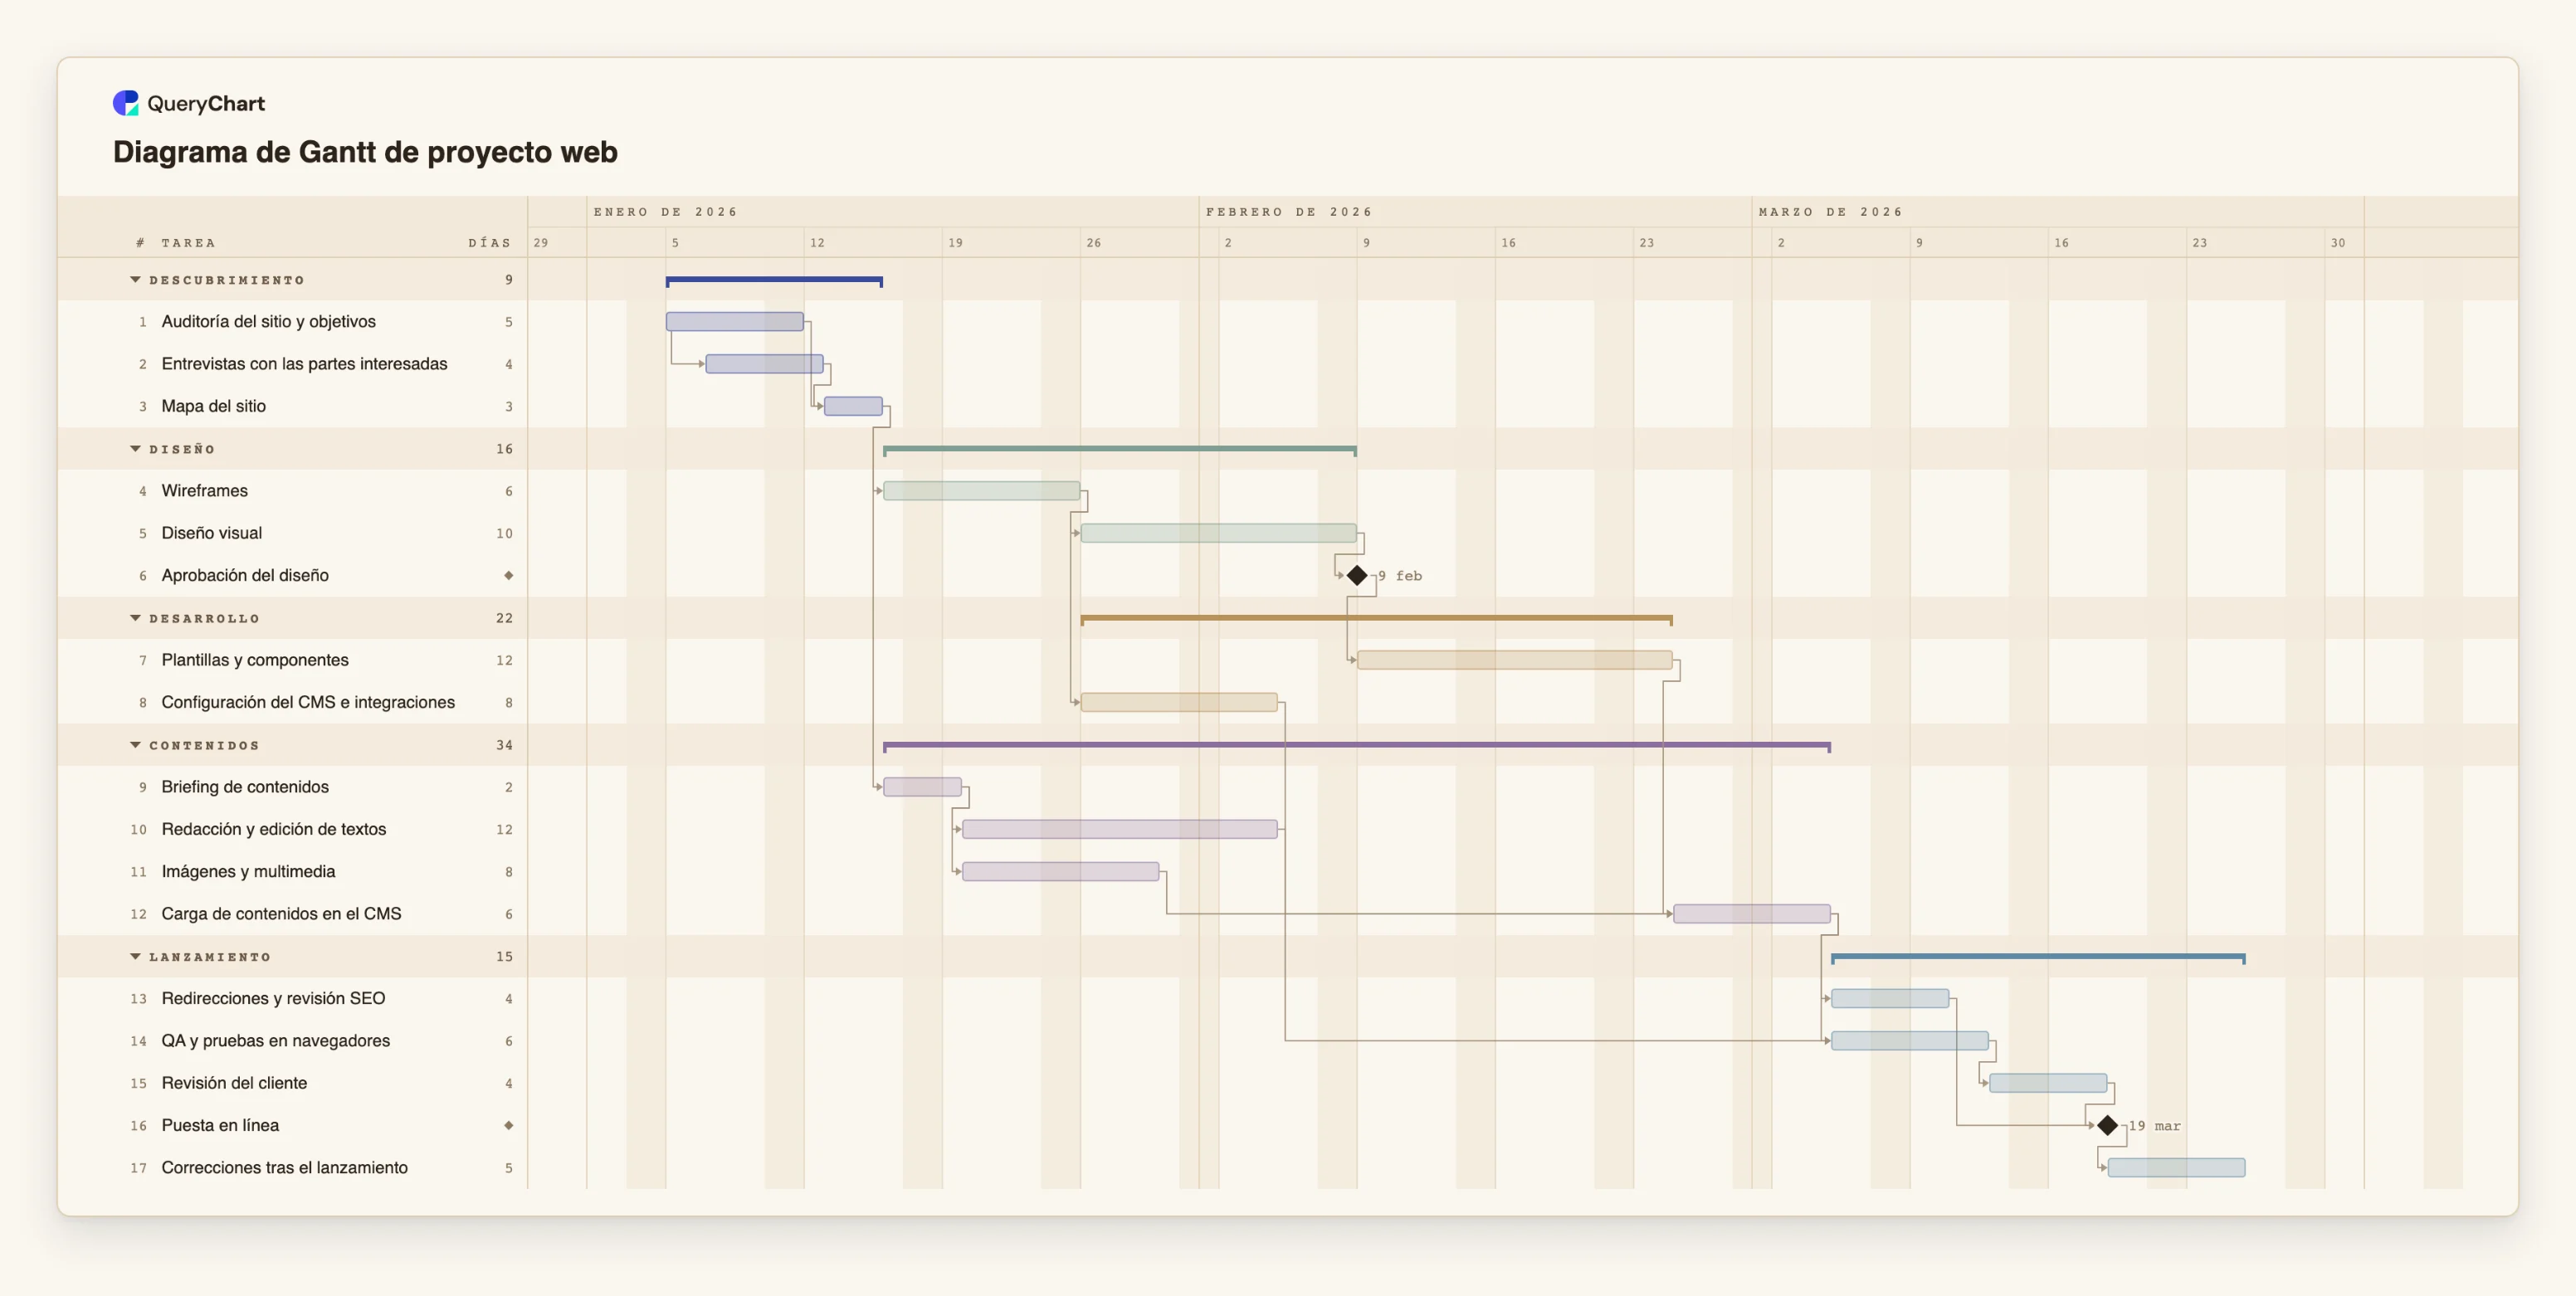Select the Briefing de contenidos bar
This screenshot has width=2576, height=1296.
pos(922,787)
